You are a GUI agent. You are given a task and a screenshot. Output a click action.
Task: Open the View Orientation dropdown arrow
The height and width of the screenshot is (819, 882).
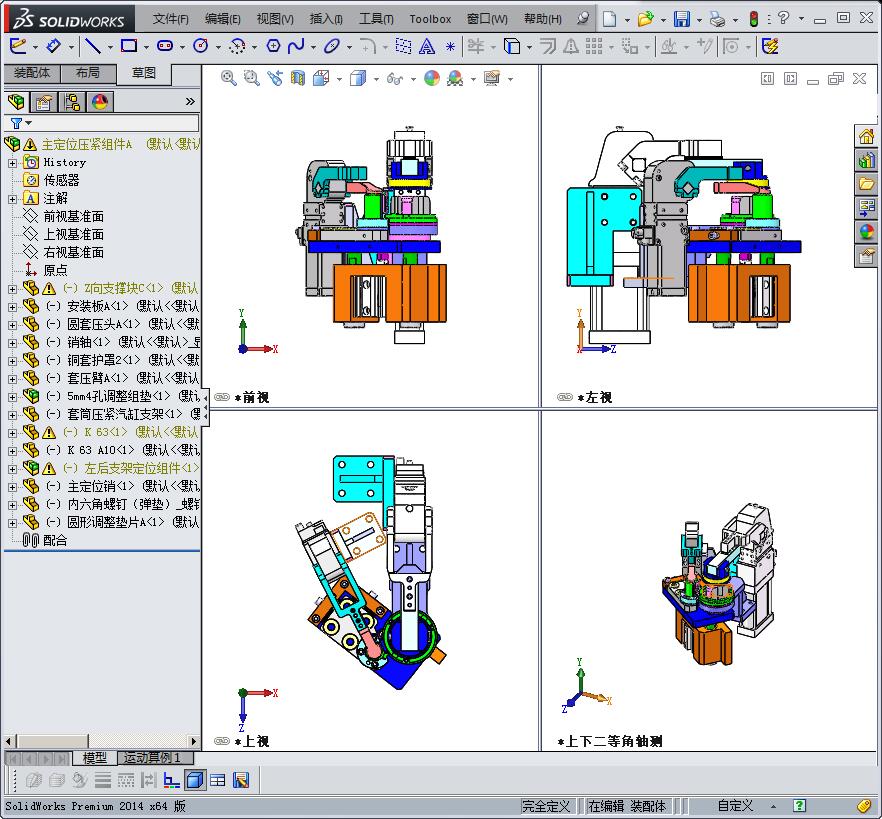[x=339, y=79]
